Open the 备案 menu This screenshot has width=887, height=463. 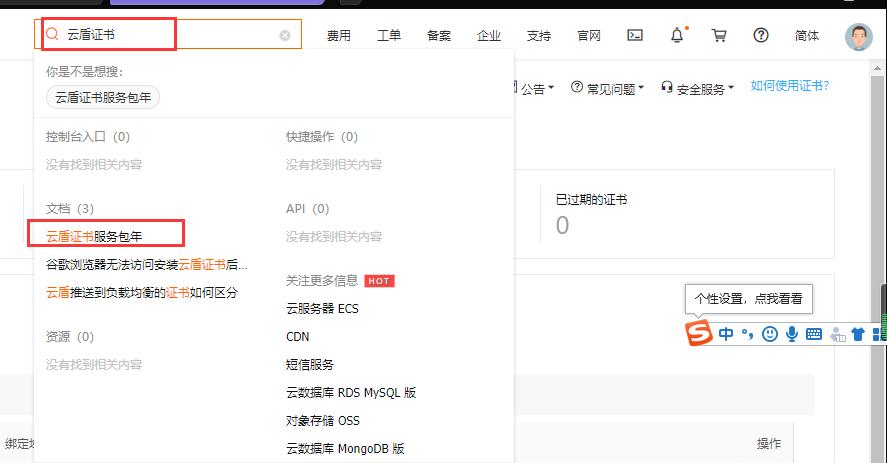pos(438,36)
